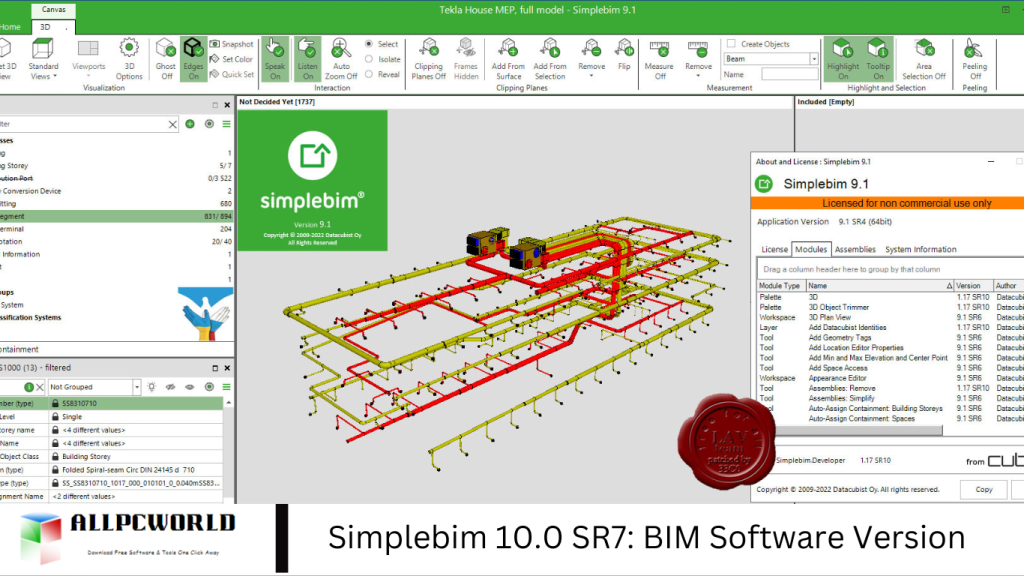The height and width of the screenshot is (576, 1024).
Task: Close the upper left panel
Action: pos(227,105)
